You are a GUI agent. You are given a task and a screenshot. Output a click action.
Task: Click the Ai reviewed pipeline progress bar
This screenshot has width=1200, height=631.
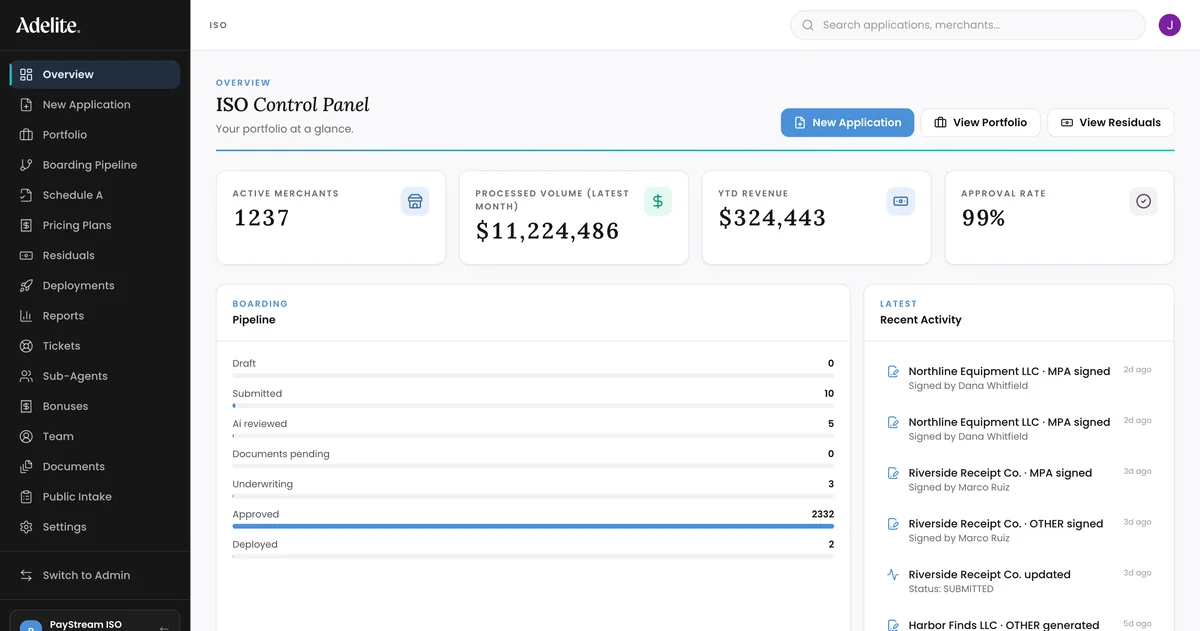click(x=533, y=436)
